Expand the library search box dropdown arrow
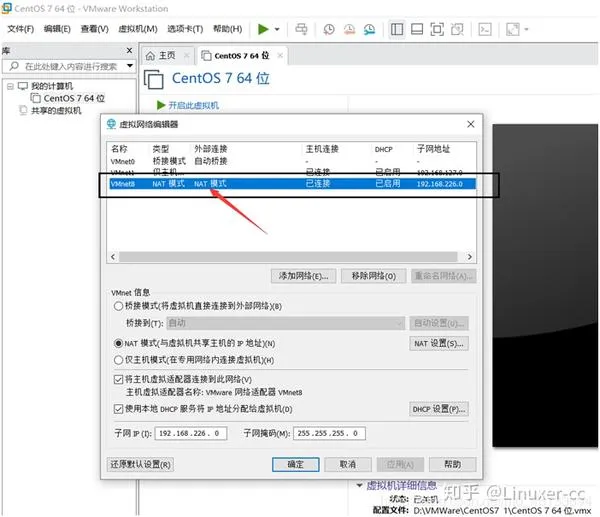The image size is (600, 517). point(128,67)
